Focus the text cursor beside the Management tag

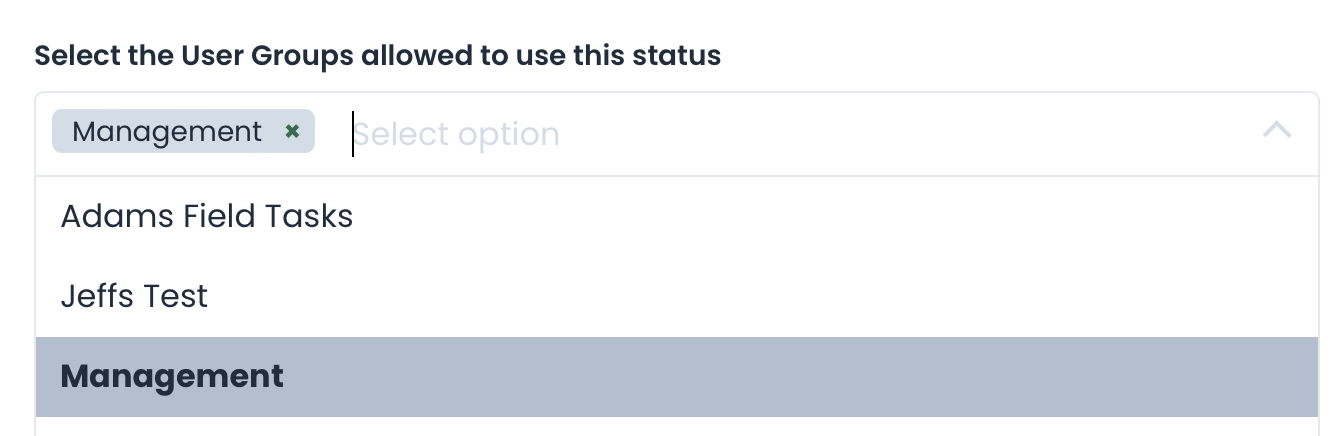tap(354, 134)
